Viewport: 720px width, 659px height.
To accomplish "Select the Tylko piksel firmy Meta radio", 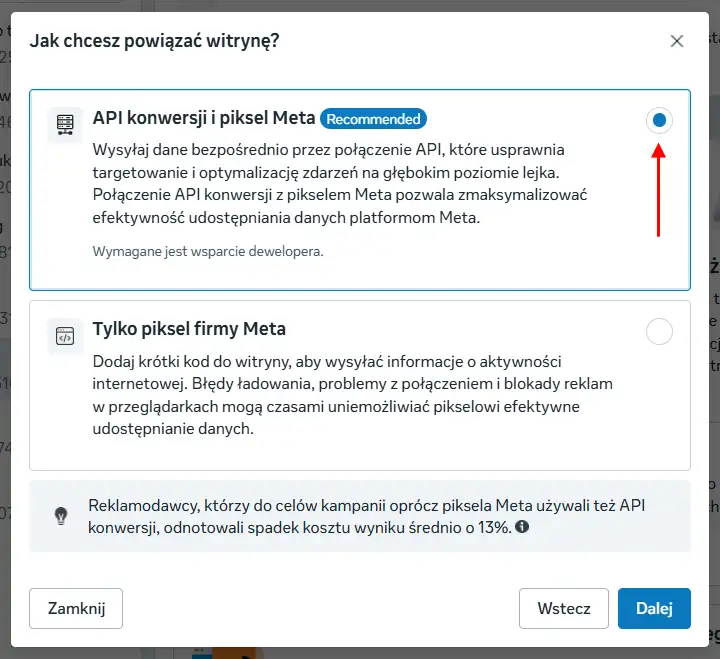I will pyautogui.click(x=659, y=331).
